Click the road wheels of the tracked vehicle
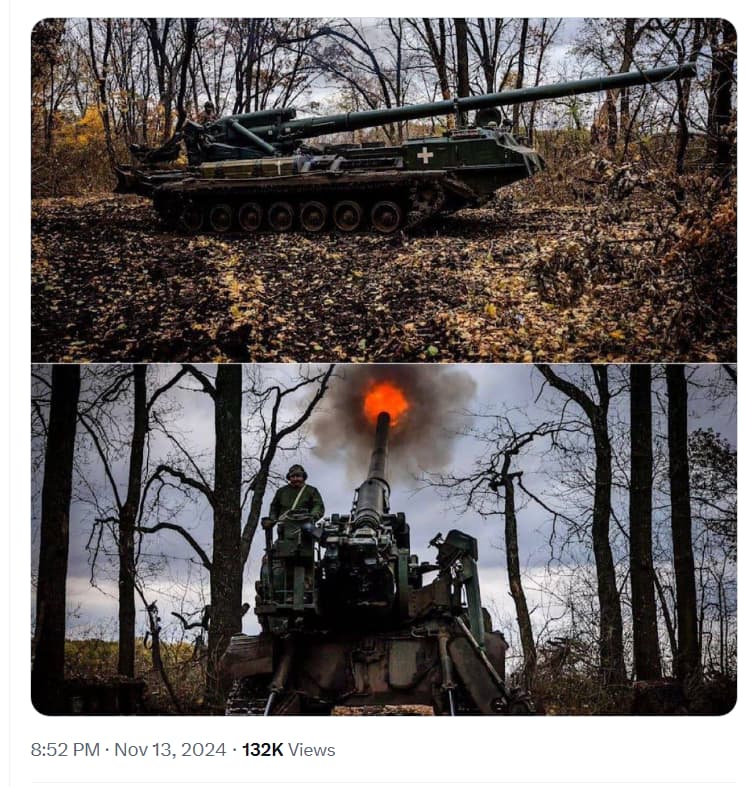 [x=296, y=216]
